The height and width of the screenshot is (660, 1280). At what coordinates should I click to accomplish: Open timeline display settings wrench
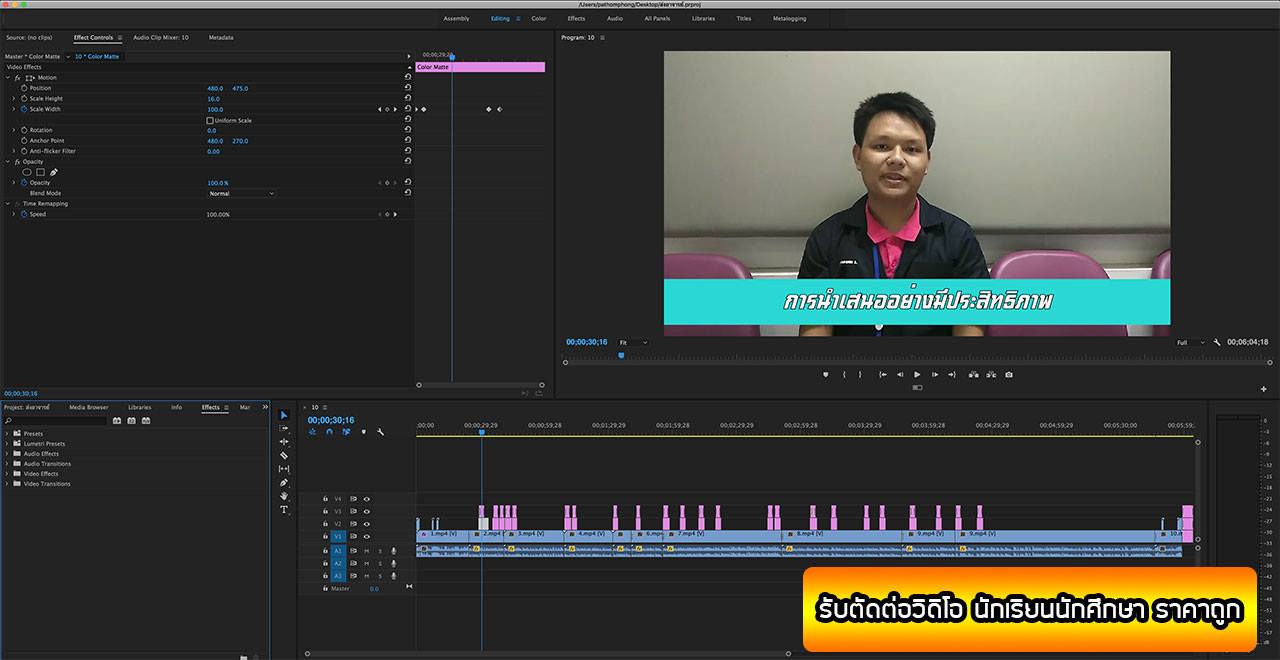pos(380,432)
